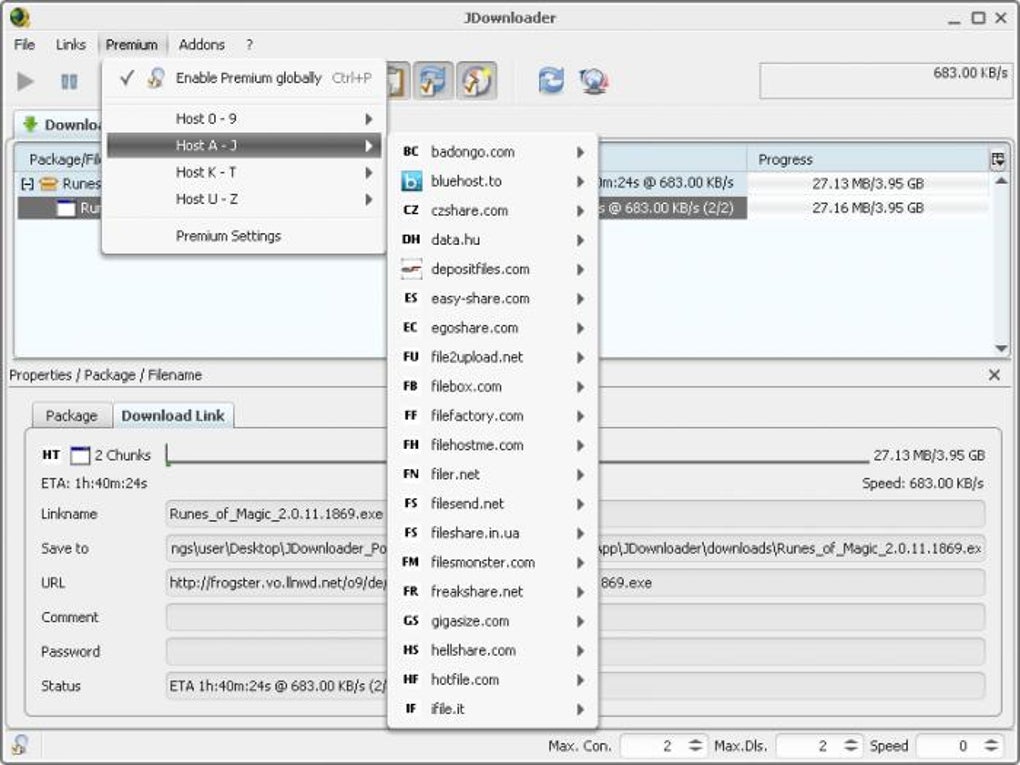Viewport: 1020px width, 765px height.
Task: Start downloads with the play button
Action: click(x=25, y=81)
